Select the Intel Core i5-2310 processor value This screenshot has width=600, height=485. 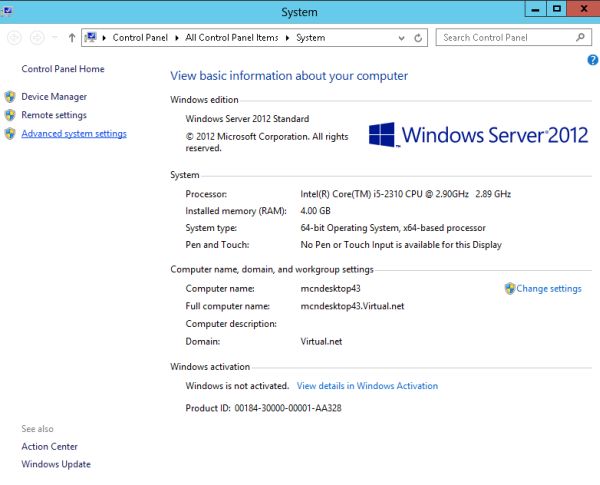(406, 194)
